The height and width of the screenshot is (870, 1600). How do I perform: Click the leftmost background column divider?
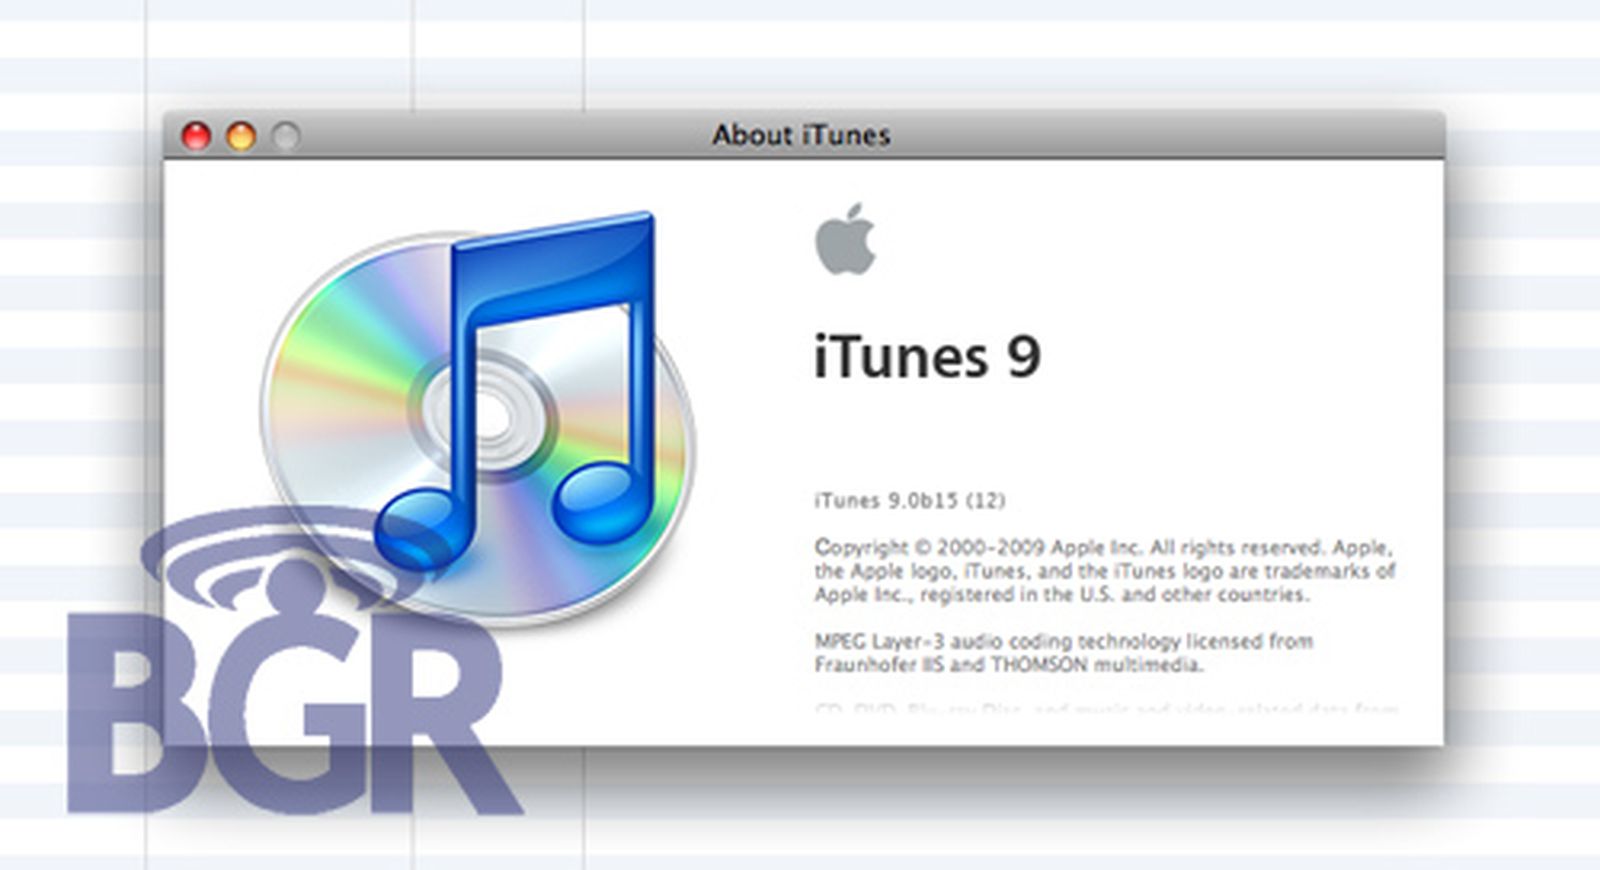click(x=147, y=60)
